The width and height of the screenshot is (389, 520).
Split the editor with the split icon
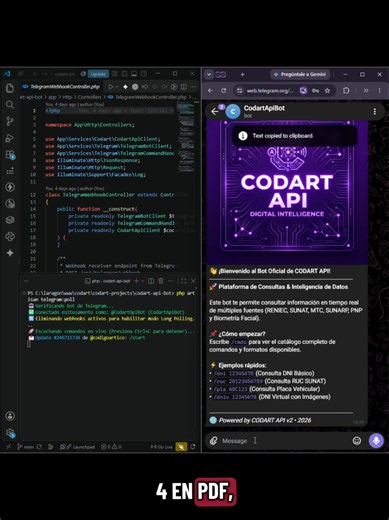(x=184, y=87)
